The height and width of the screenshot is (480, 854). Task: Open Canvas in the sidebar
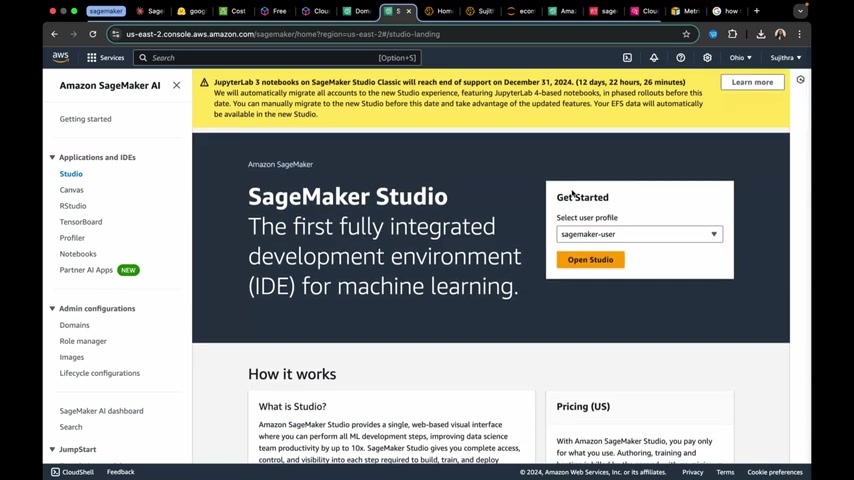(71, 190)
